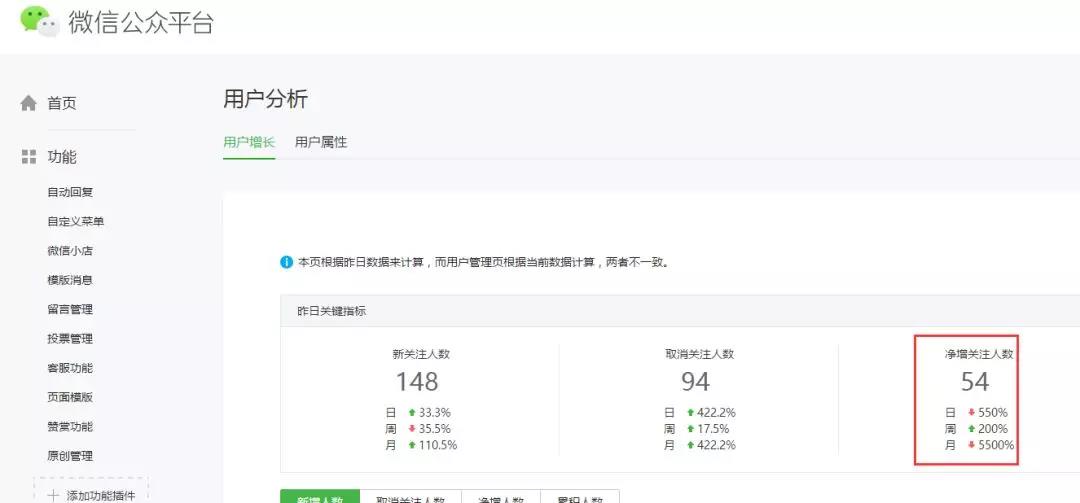Image resolution: width=1080 pixels, height=503 pixels.
Task: Click the value 54
Action: 975,381
